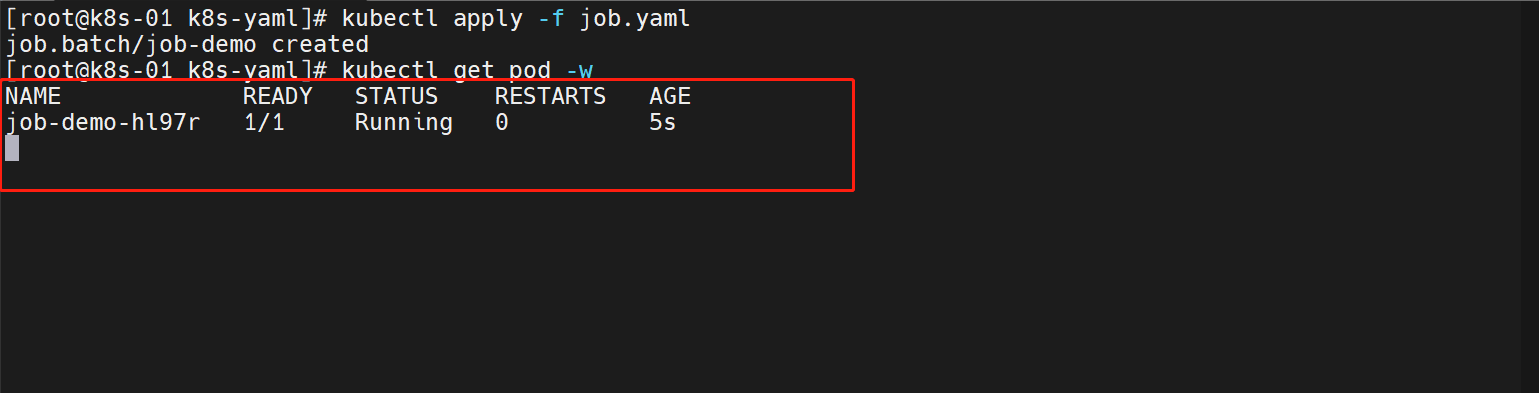
Task: Click the Running status text
Action: point(403,123)
